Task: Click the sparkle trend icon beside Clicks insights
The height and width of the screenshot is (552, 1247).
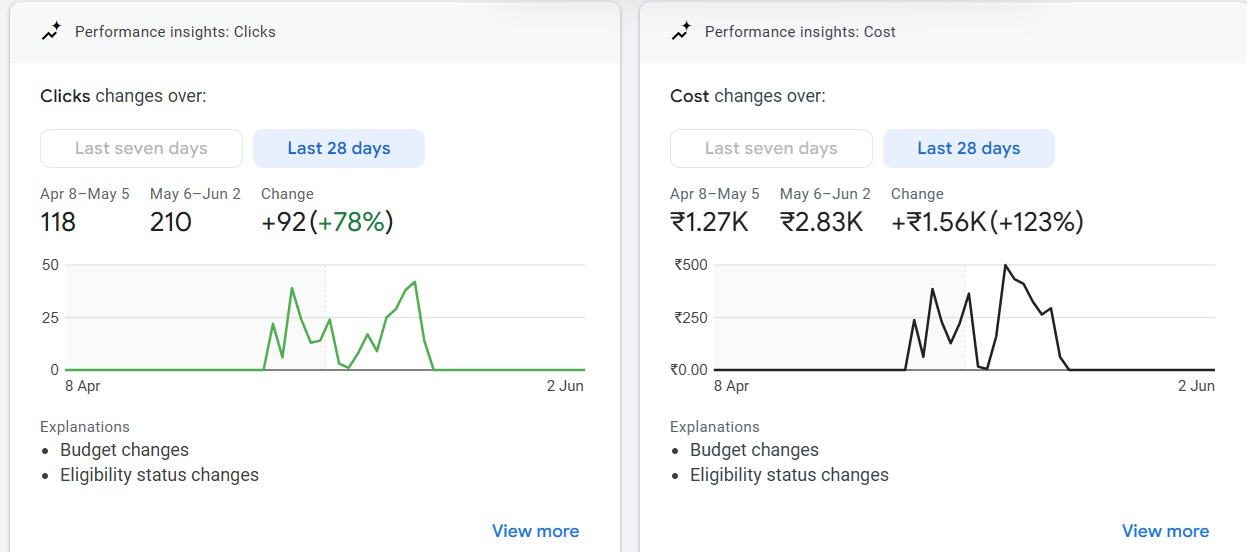Action: coord(51,32)
